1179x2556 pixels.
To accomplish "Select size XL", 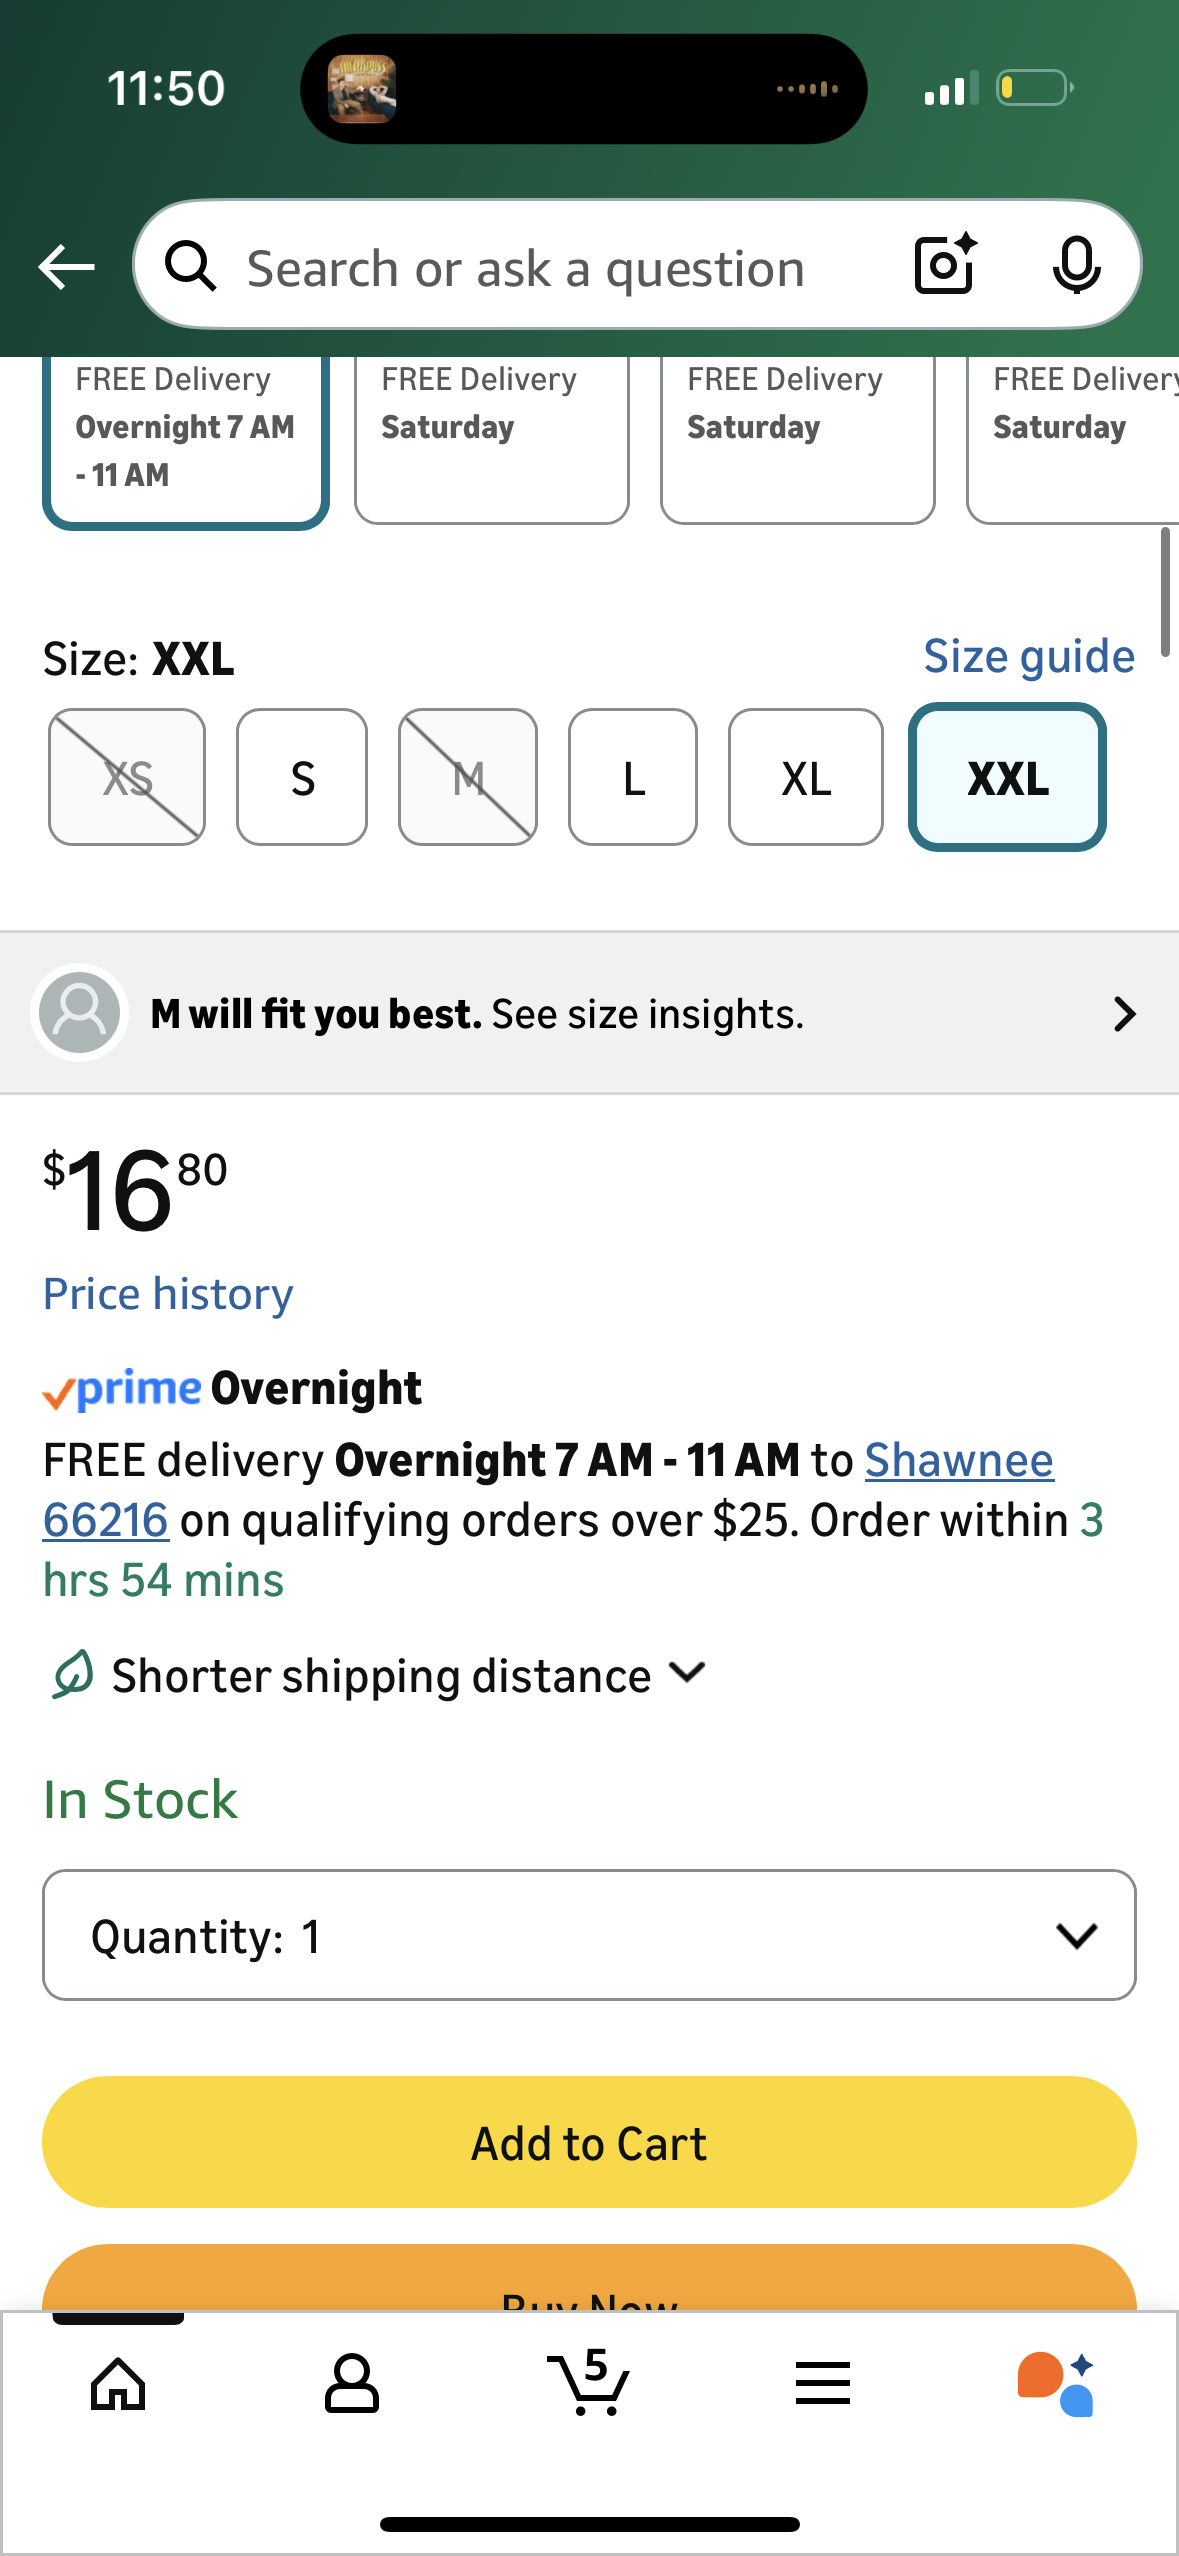I will (x=806, y=778).
